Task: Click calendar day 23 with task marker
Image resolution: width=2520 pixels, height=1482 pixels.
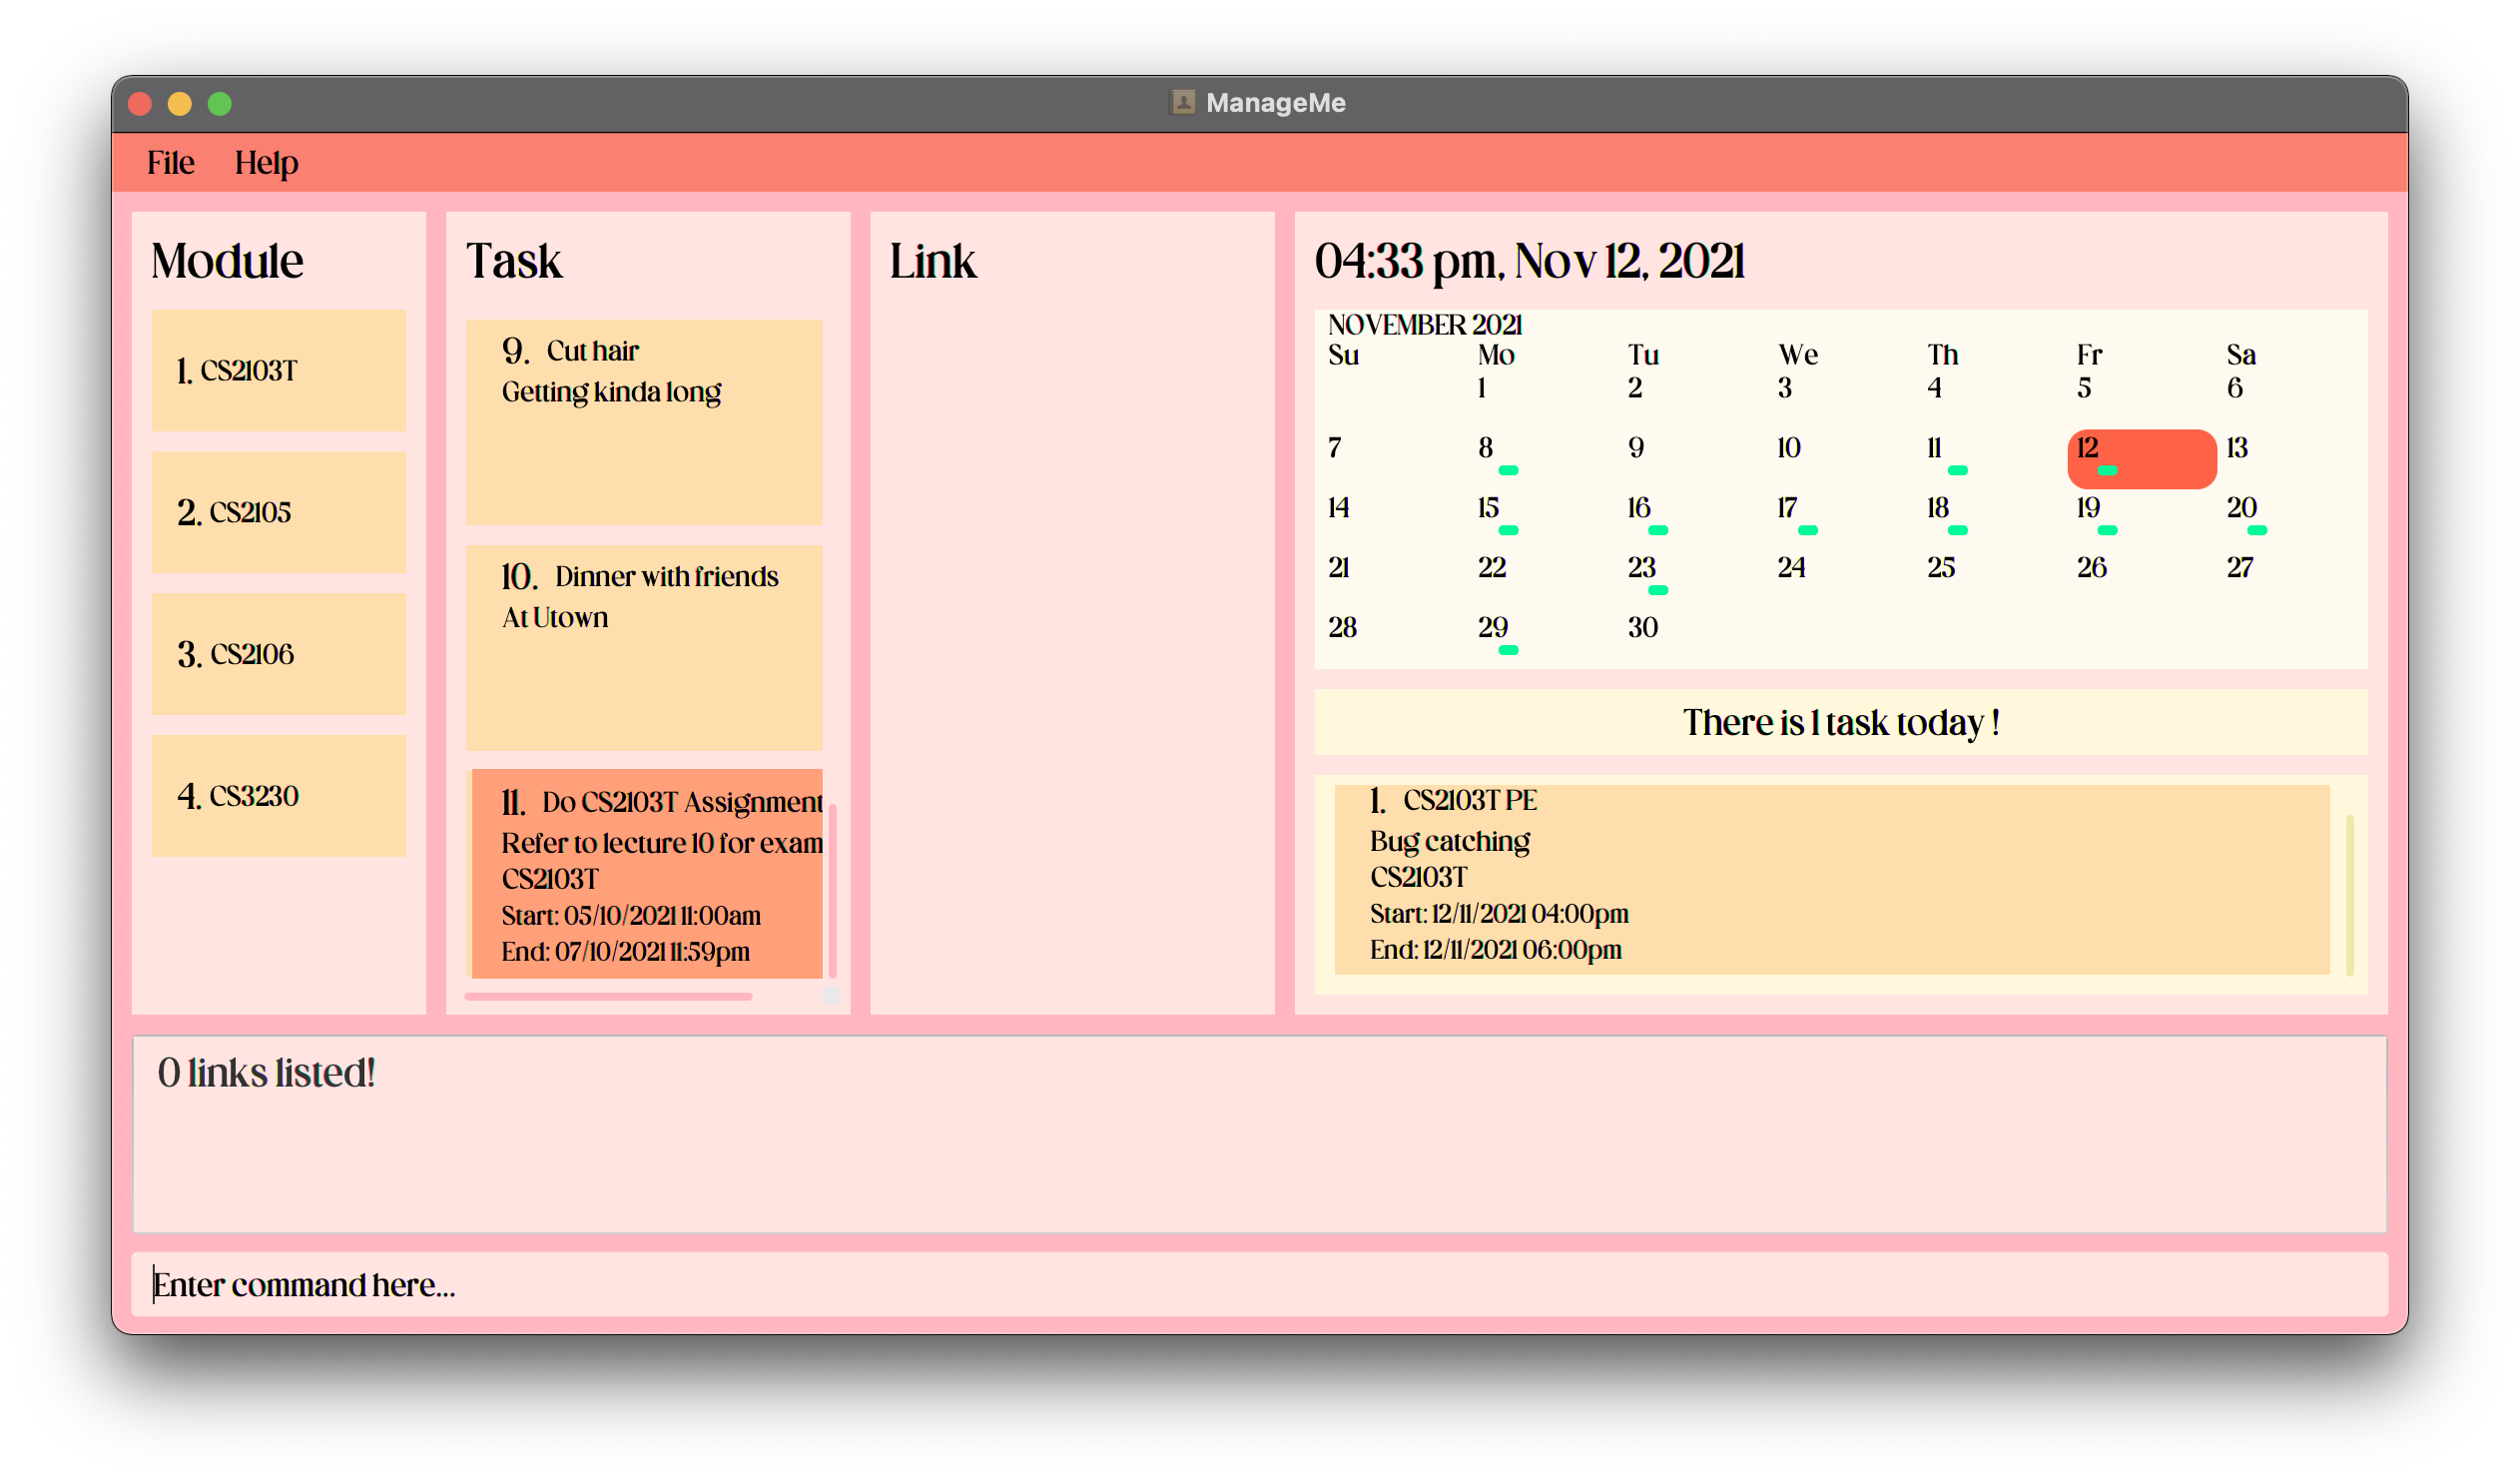Action: coord(1642,568)
